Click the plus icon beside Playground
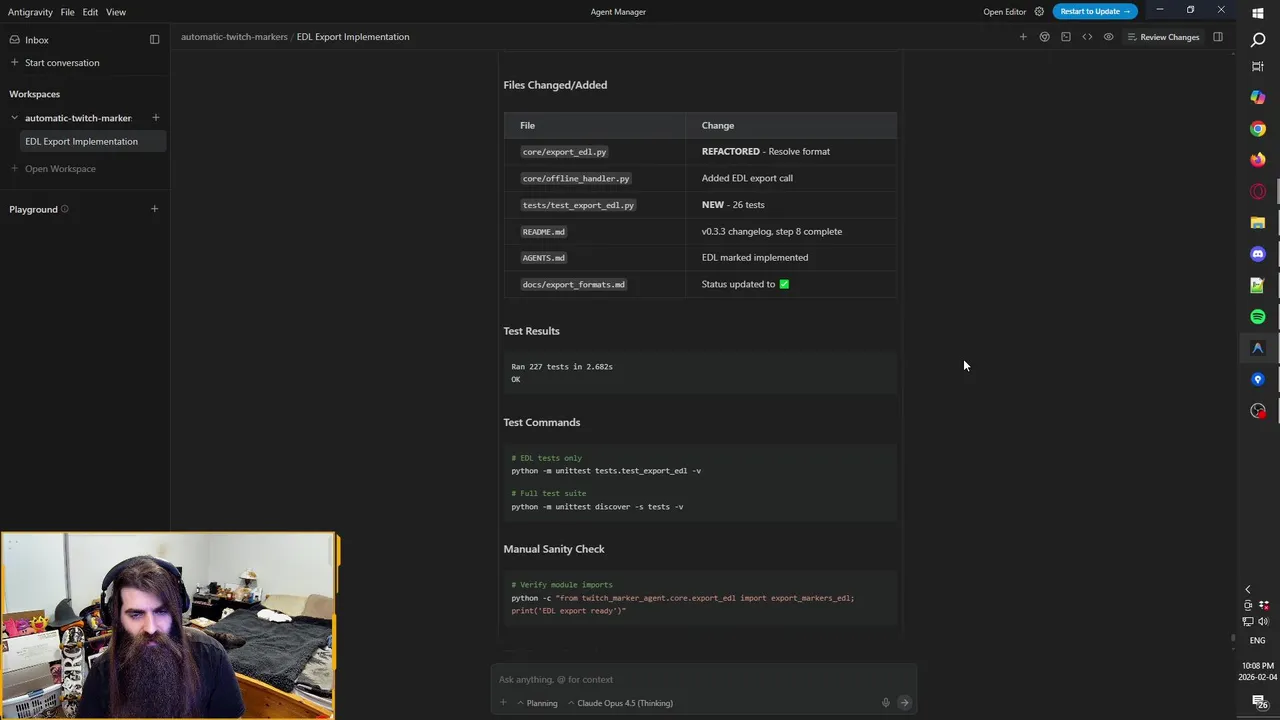1280x720 pixels. click(154, 209)
